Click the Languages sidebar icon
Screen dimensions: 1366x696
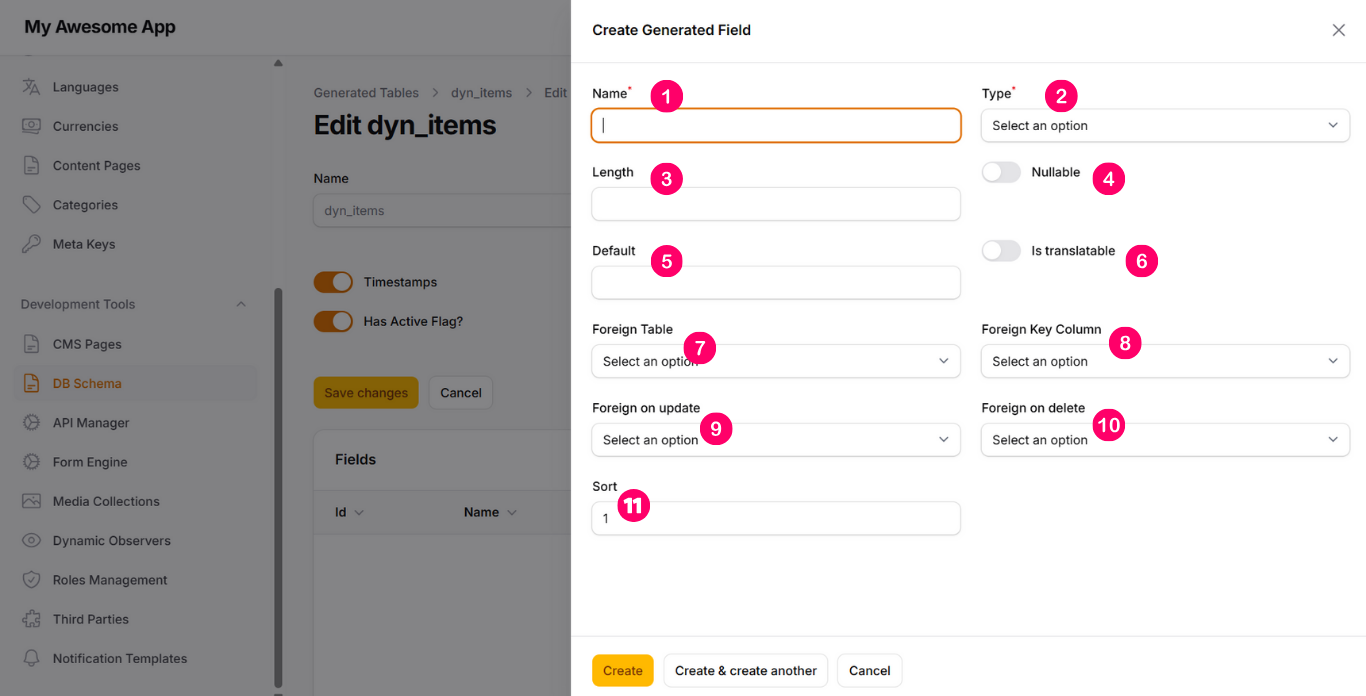(31, 87)
